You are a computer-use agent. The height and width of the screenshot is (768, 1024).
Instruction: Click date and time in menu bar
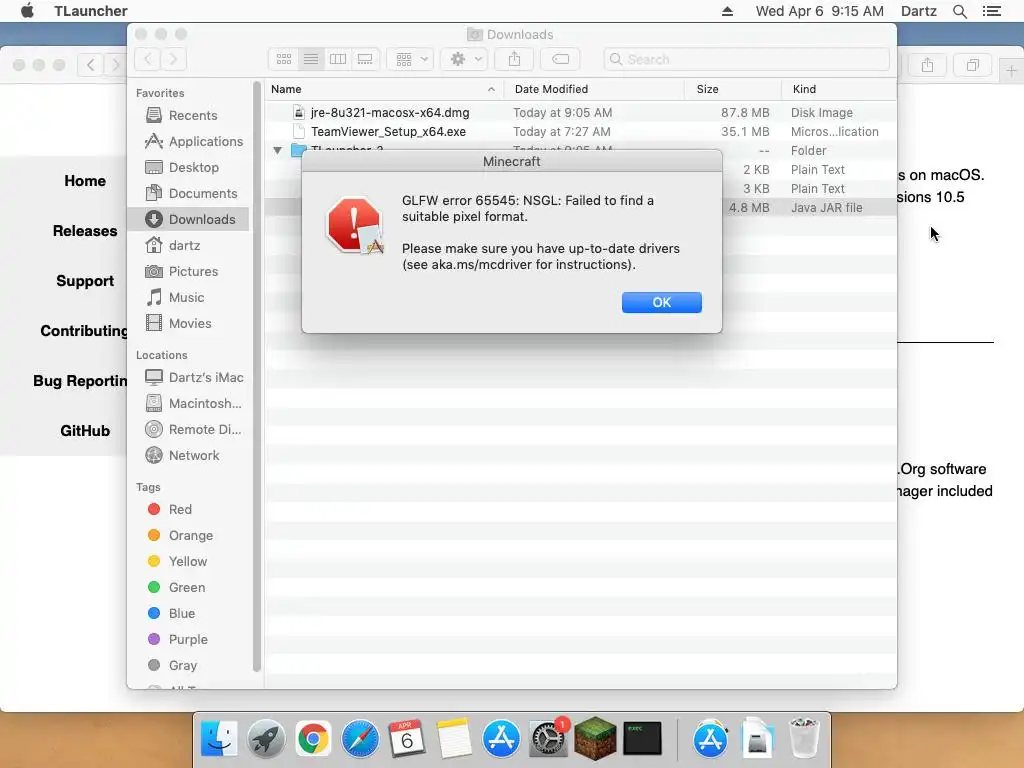[820, 11]
